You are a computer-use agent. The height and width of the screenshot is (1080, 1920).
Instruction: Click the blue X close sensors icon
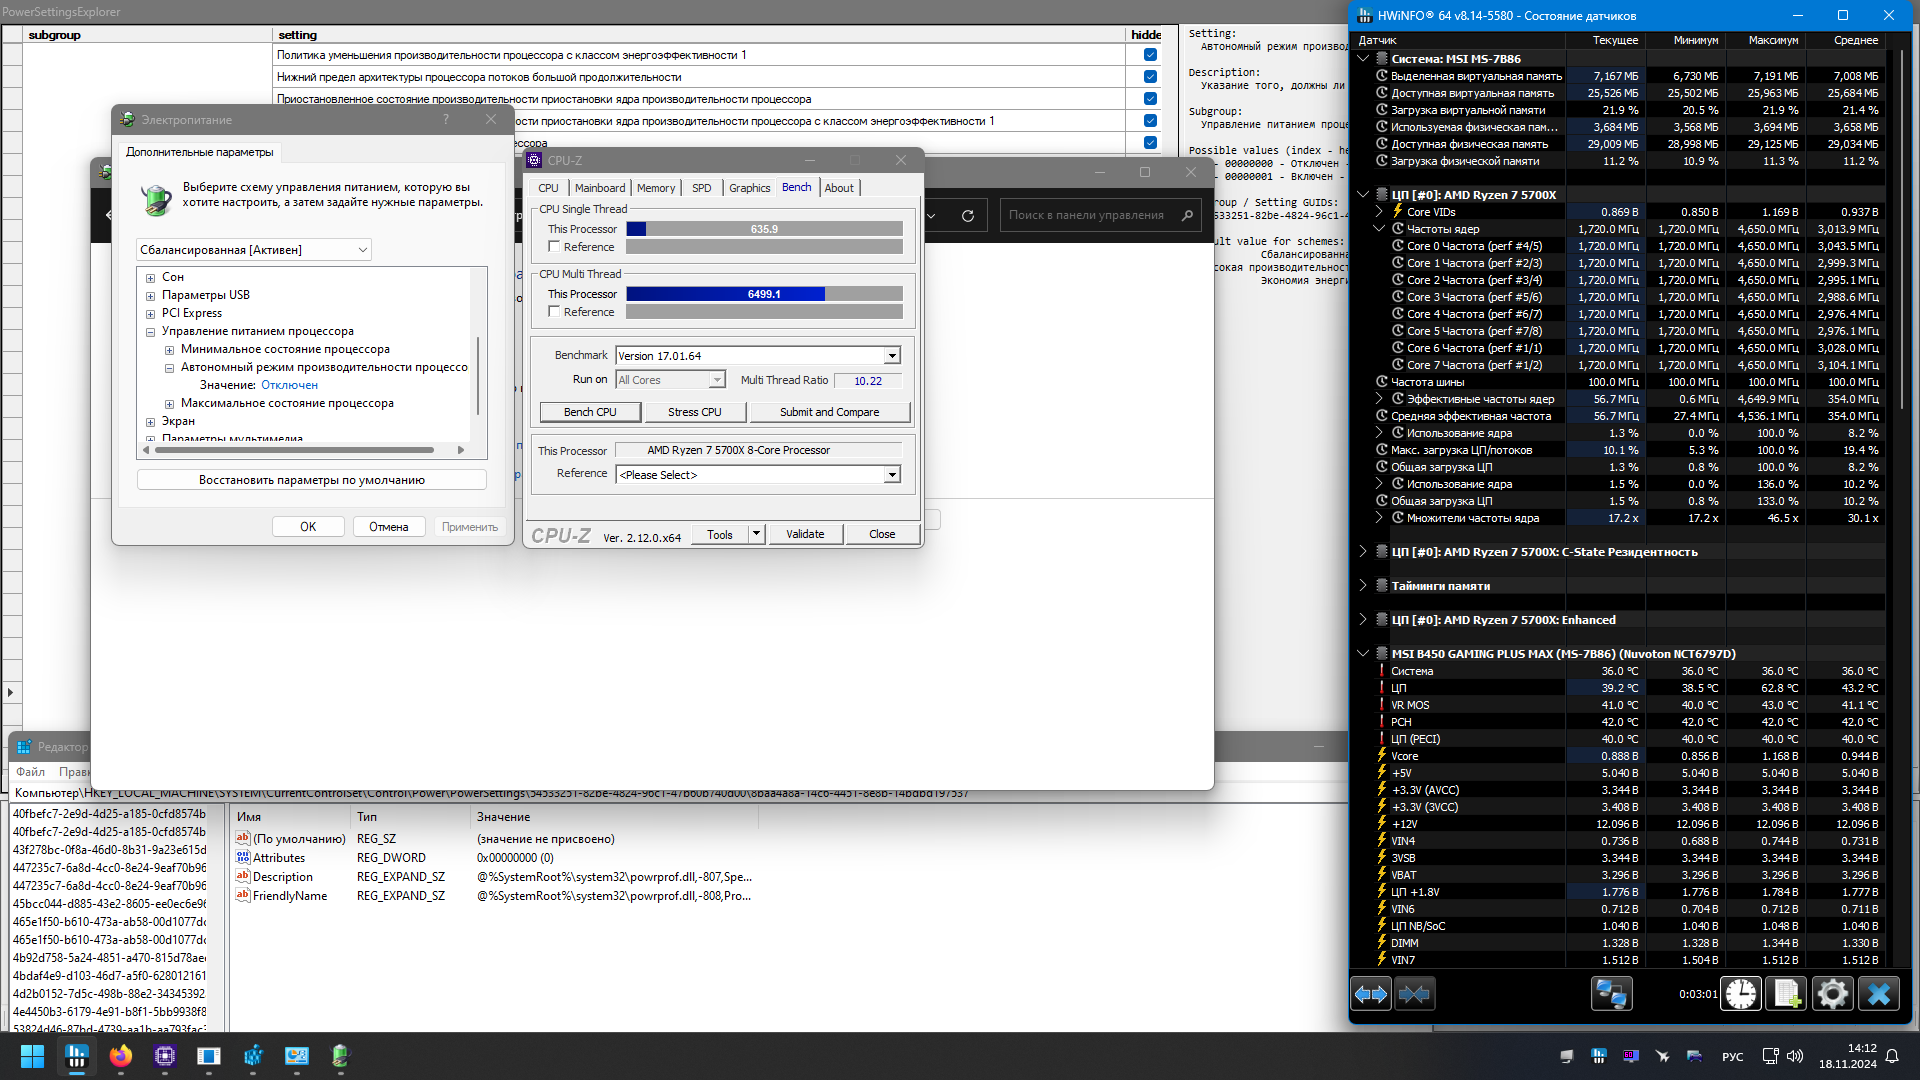tap(1878, 994)
